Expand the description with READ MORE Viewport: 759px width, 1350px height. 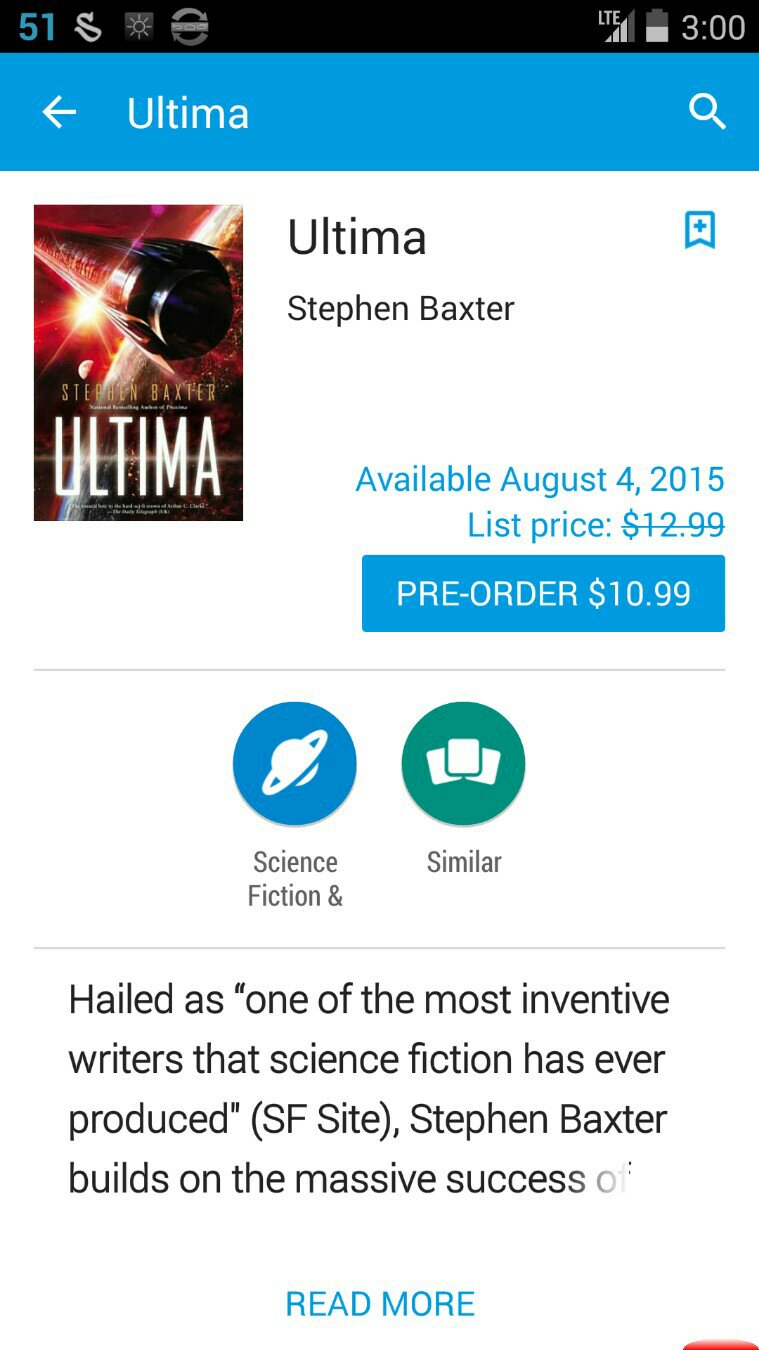[380, 1304]
